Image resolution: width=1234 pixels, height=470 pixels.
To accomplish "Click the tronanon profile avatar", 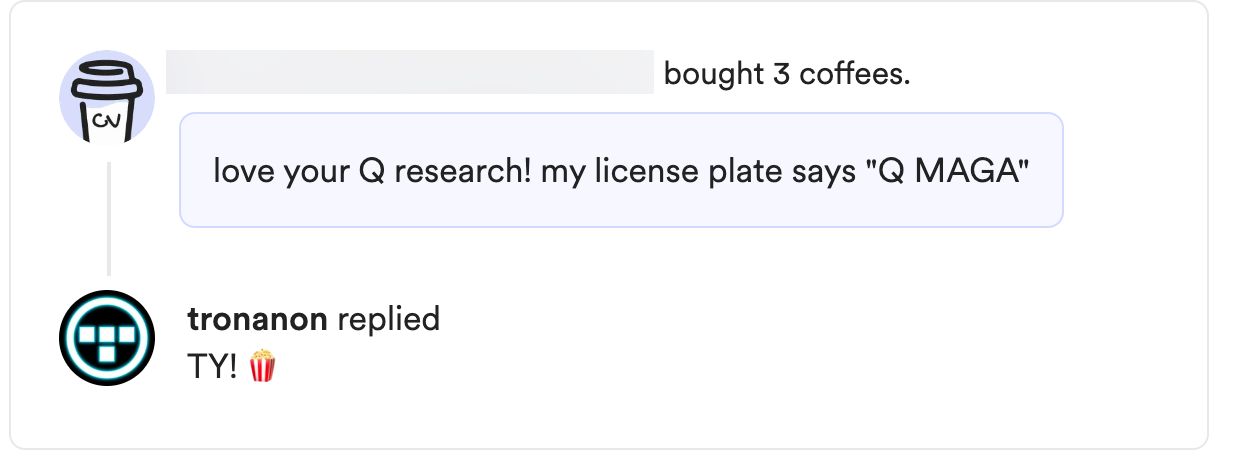I will point(107,339).
